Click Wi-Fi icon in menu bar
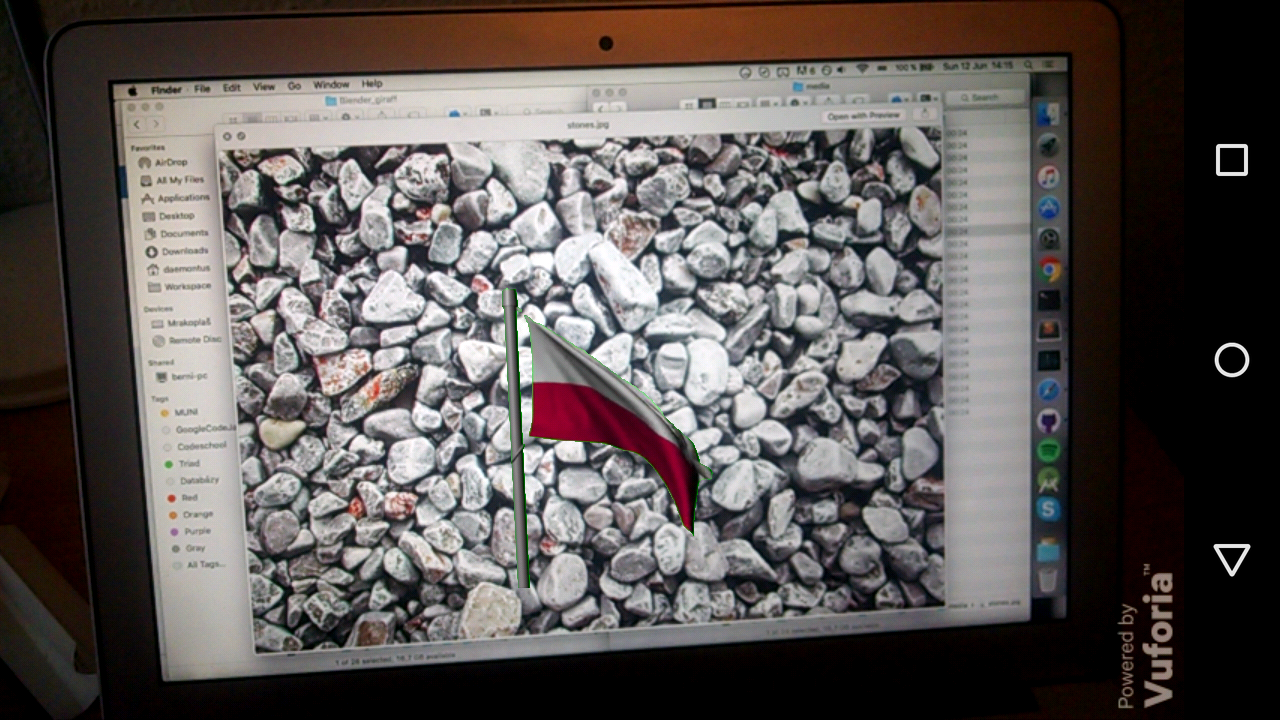This screenshot has height=720, width=1280. pyautogui.click(x=862, y=69)
